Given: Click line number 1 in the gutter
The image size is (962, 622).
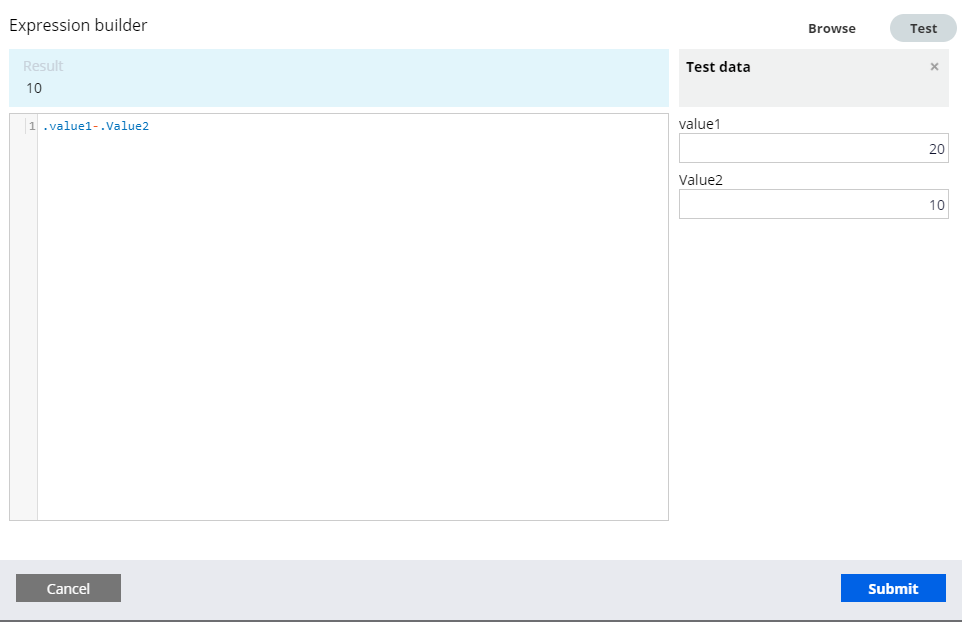Looking at the screenshot, I should pos(31,126).
